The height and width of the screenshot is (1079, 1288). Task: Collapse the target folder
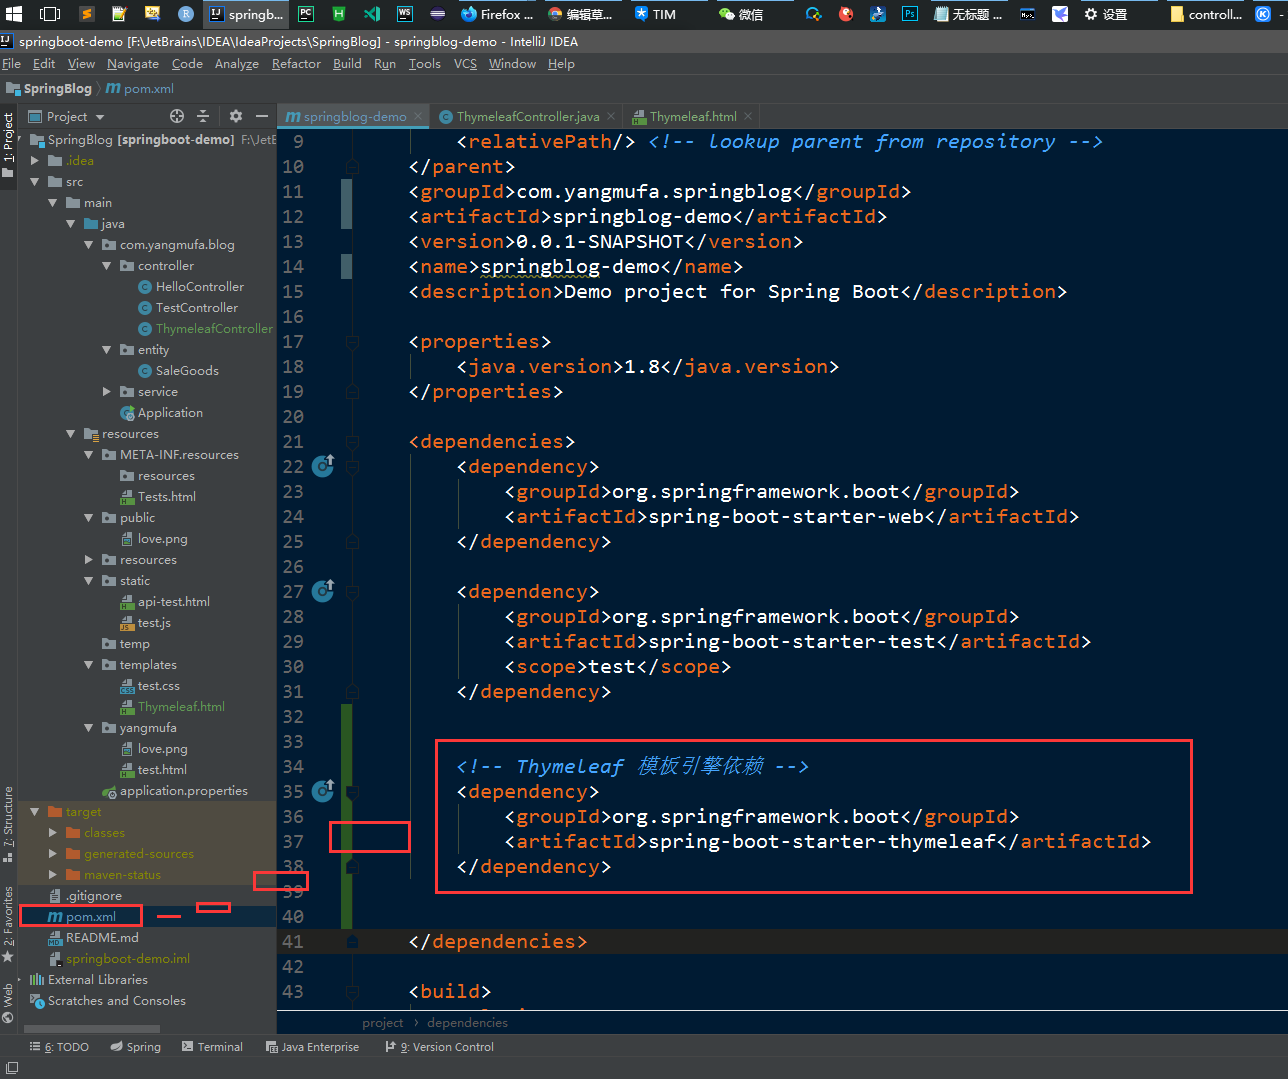(x=35, y=811)
